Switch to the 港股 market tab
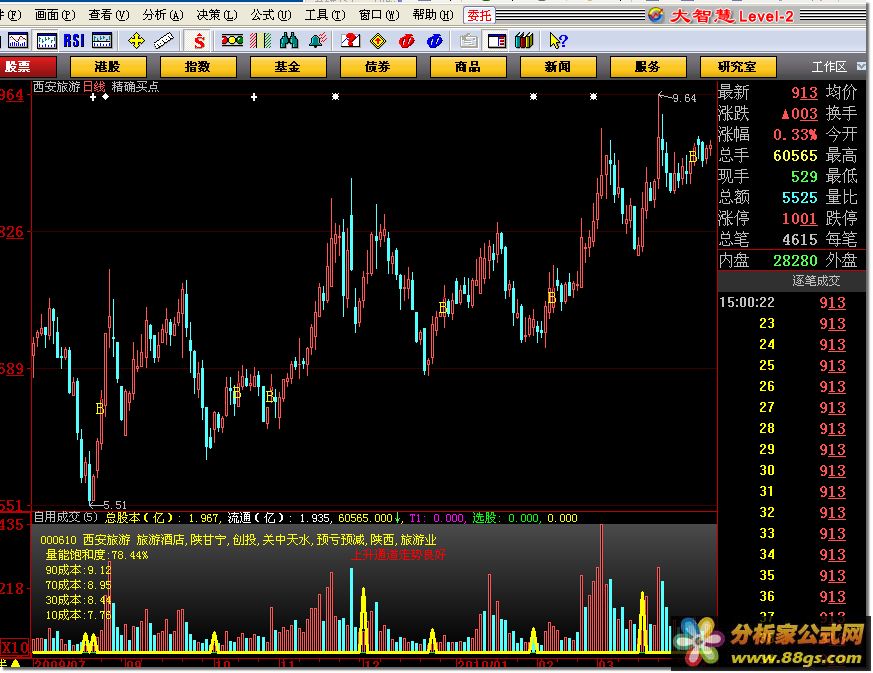 tap(107, 67)
